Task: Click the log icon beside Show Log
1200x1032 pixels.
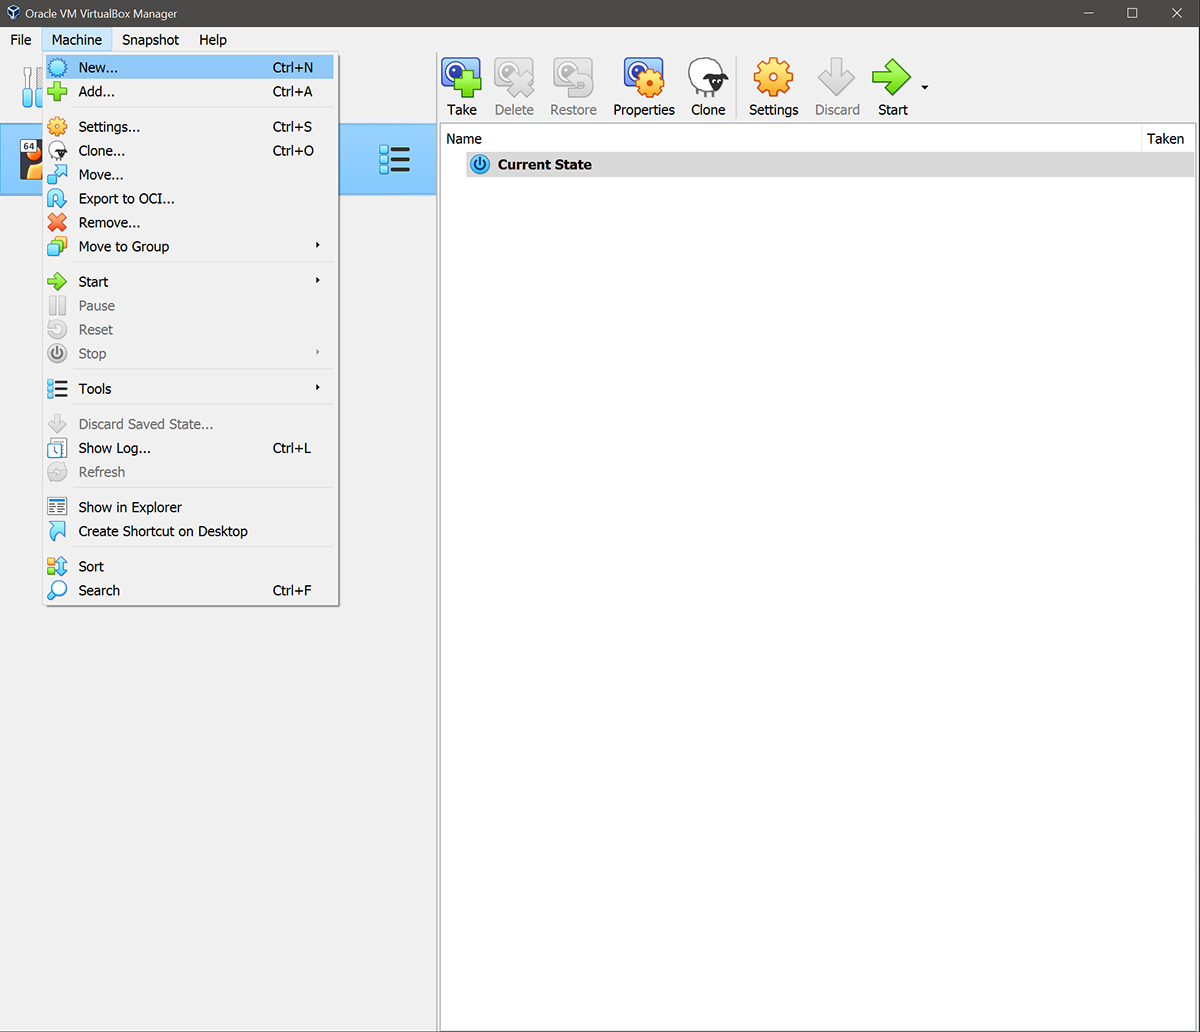Action: pos(57,449)
